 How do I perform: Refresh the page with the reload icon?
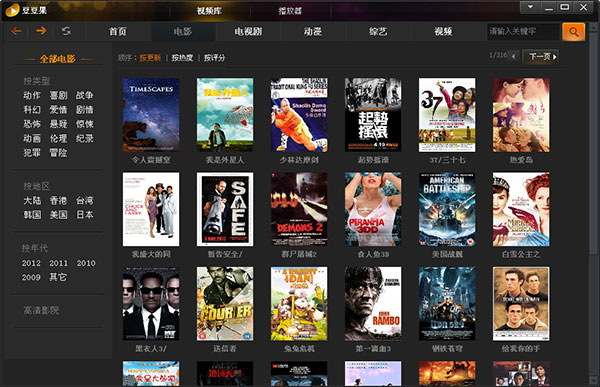click(x=67, y=31)
